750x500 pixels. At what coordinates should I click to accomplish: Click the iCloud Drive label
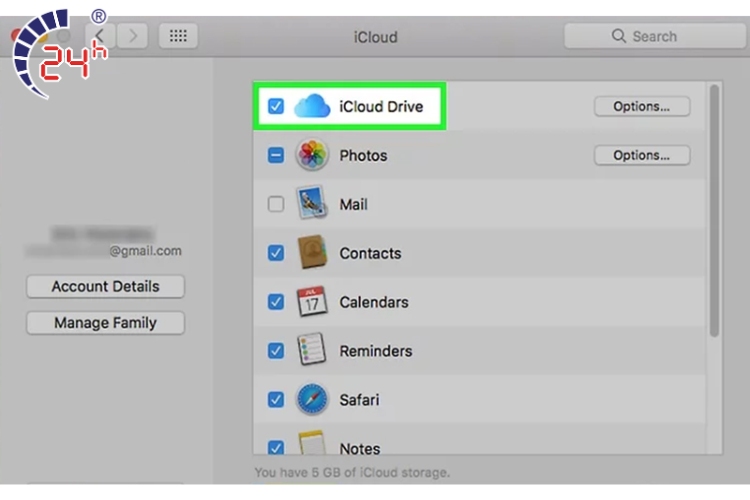click(x=381, y=106)
